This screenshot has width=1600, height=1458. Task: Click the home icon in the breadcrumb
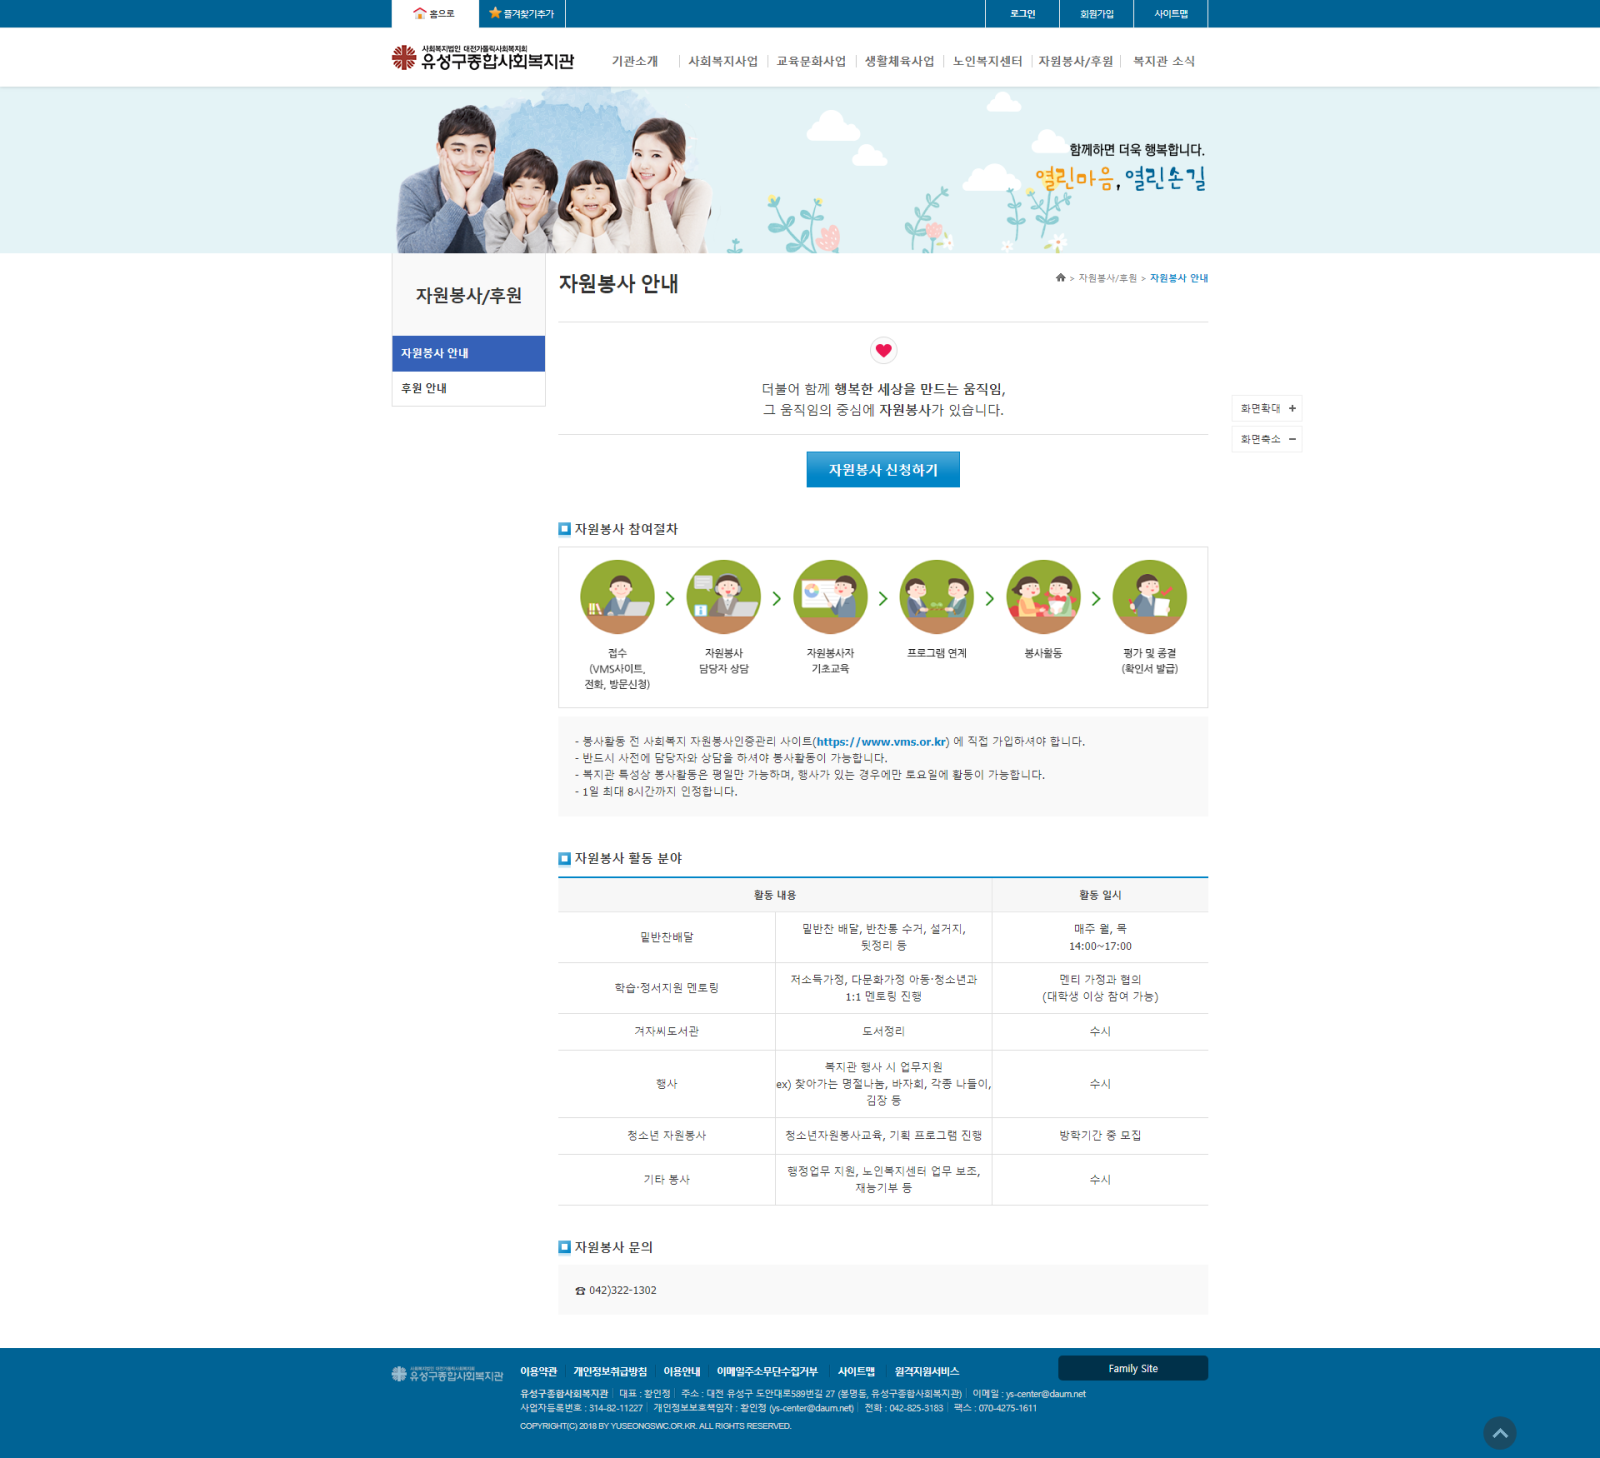1060,278
